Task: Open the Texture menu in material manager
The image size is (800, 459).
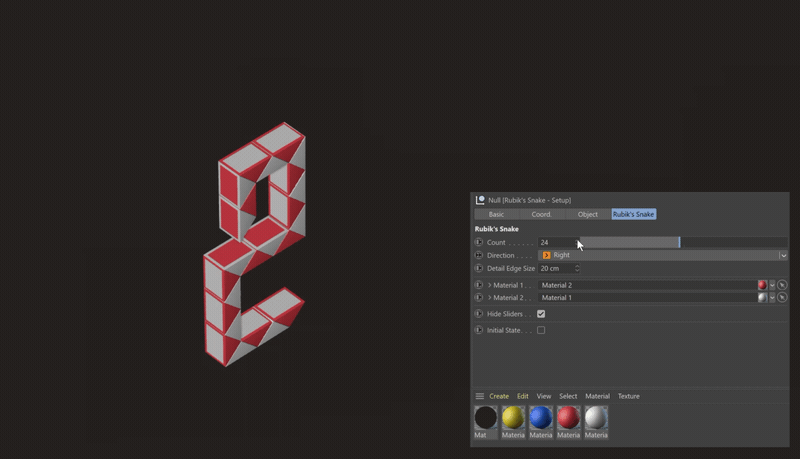Action: (628, 396)
